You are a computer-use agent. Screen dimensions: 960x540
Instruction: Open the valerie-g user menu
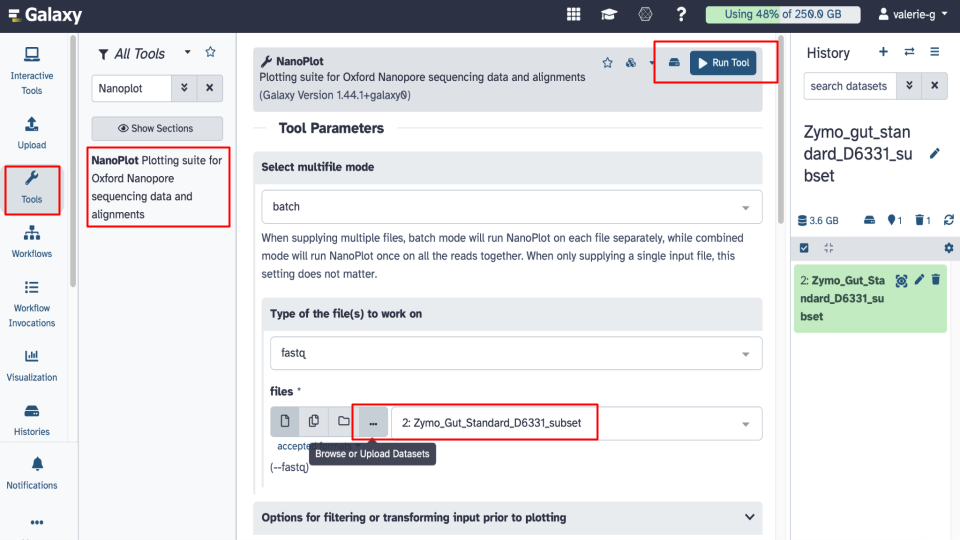912,15
